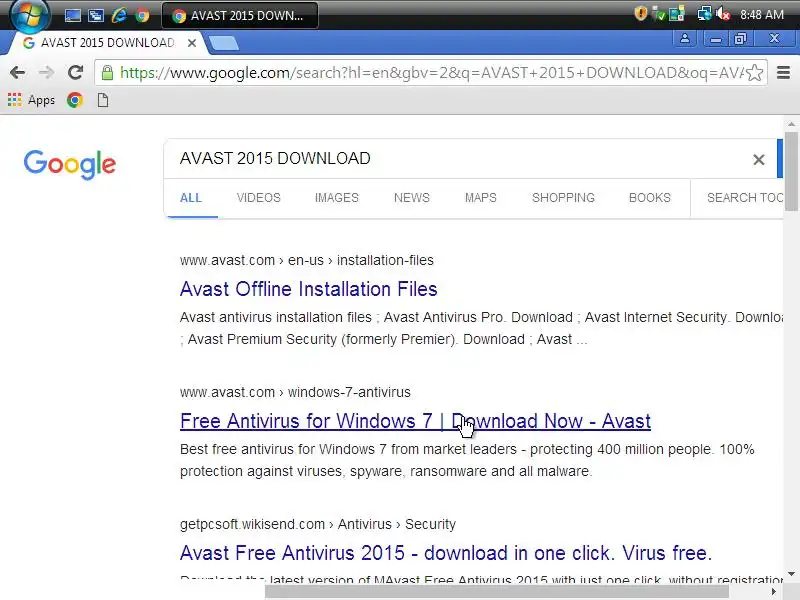Switch to the VIDEOS search tab
The height and width of the screenshot is (600, 800).
click(x=259, y=198)
